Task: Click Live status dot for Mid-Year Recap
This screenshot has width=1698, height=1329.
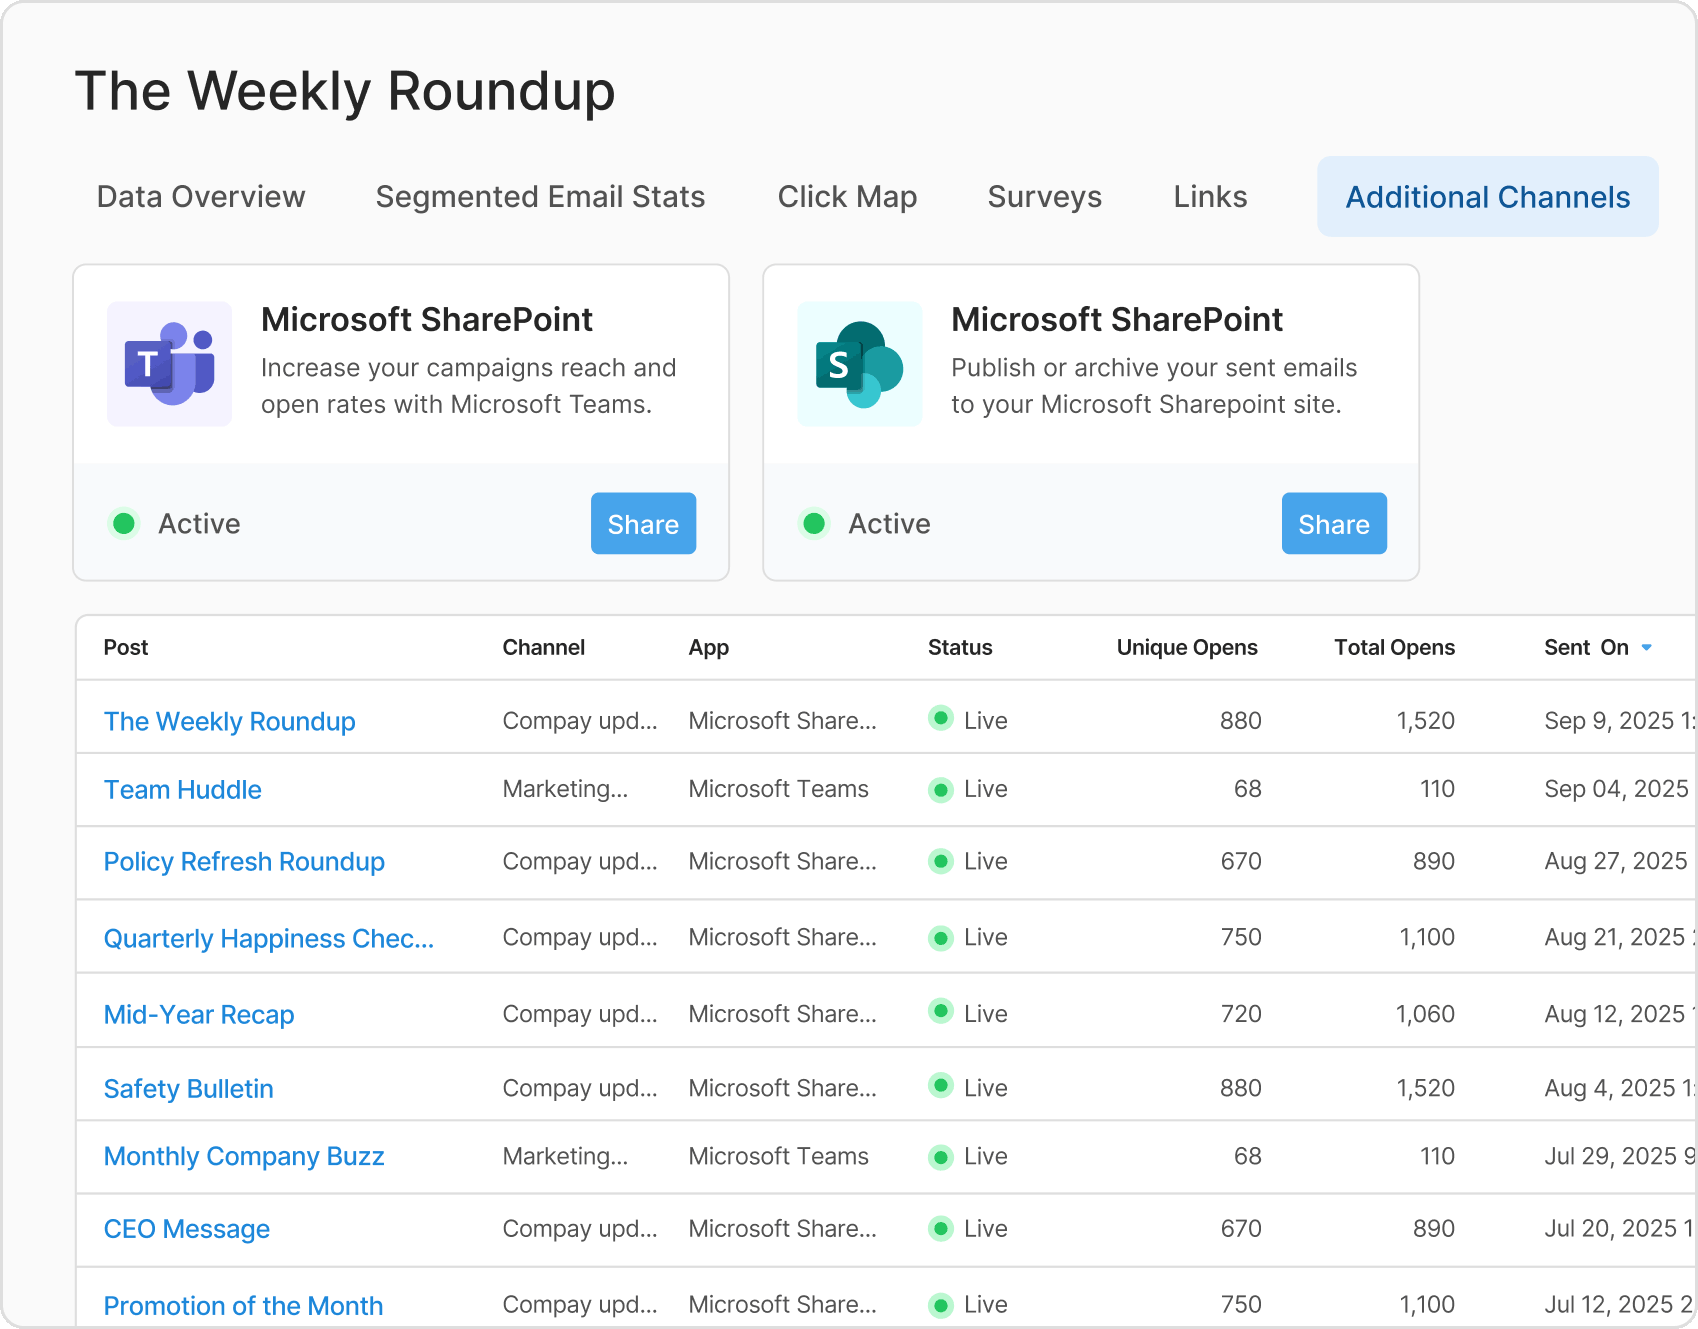Action: pos(940,1012)
